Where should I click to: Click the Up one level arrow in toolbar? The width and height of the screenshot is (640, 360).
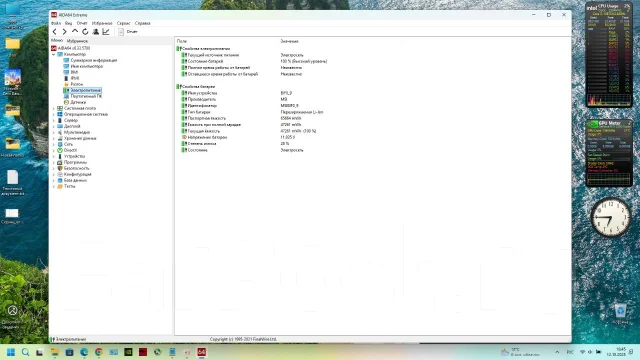75,31
